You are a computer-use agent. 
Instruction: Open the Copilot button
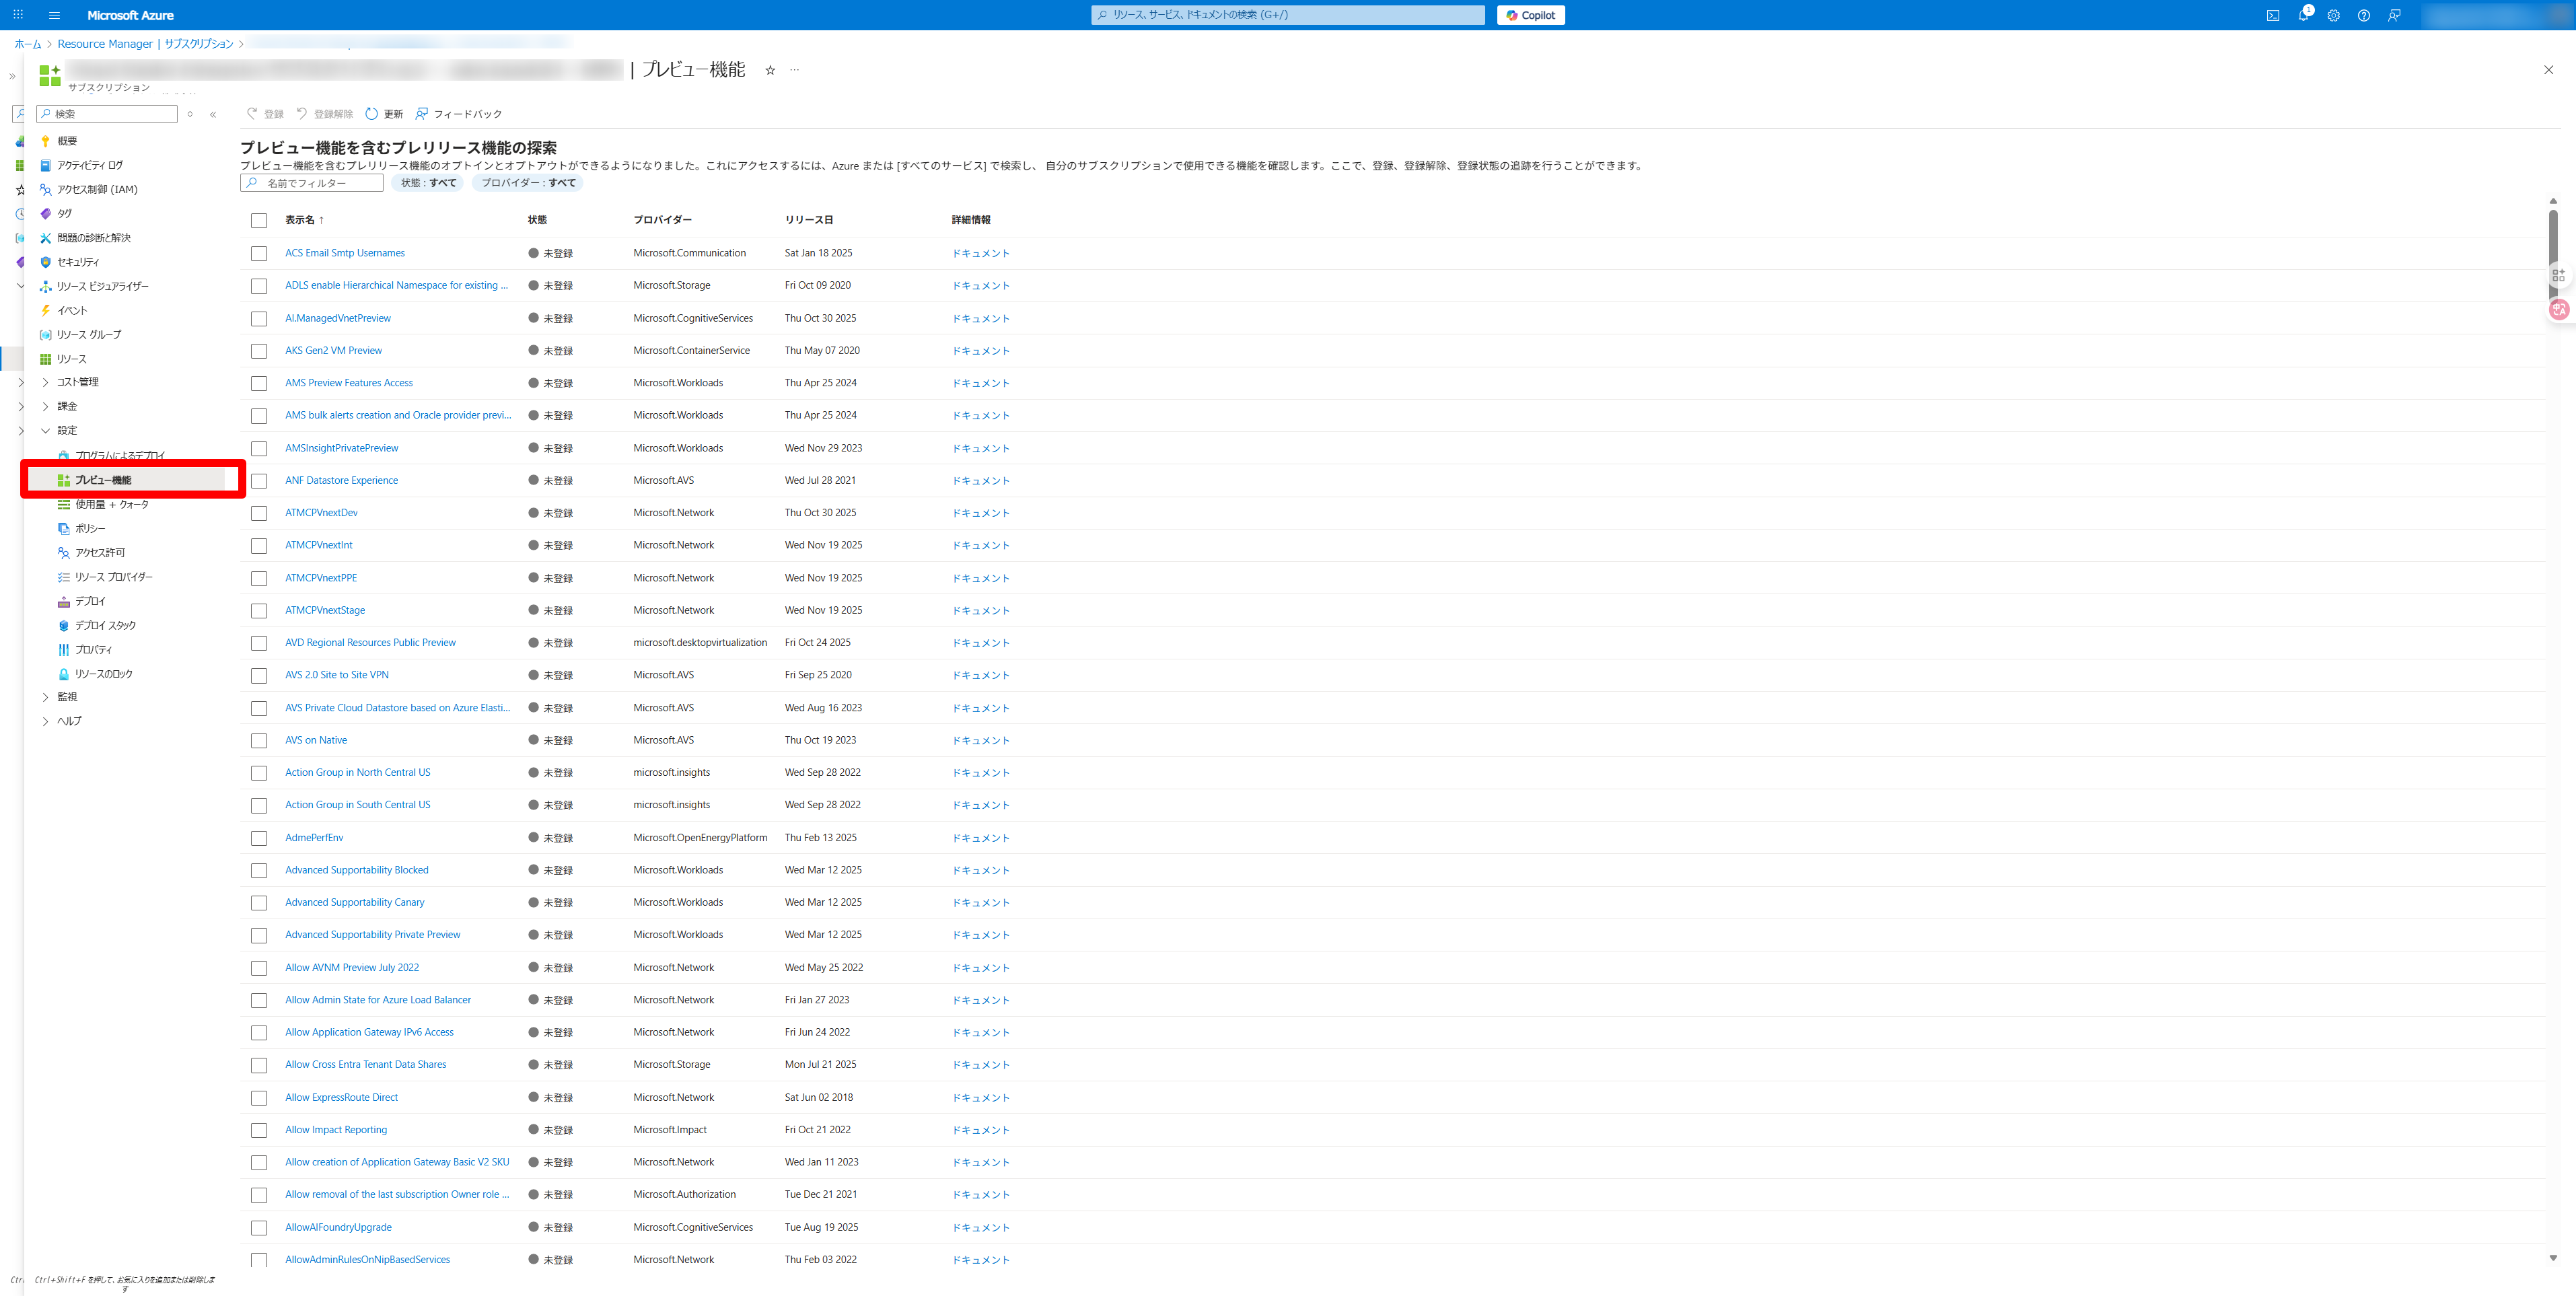pyautogui.click(x=1530, y=15)
